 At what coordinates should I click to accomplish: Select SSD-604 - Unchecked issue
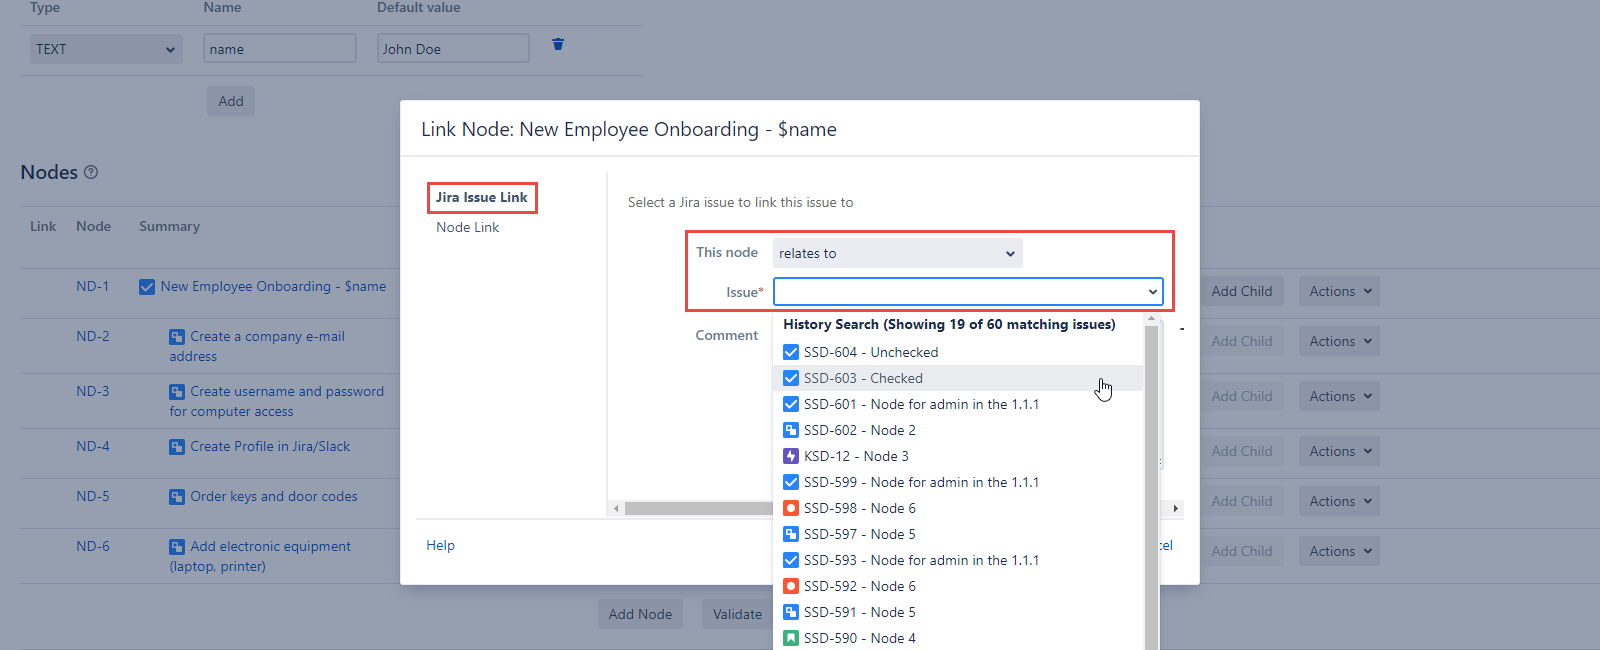(x=870, y=352)
